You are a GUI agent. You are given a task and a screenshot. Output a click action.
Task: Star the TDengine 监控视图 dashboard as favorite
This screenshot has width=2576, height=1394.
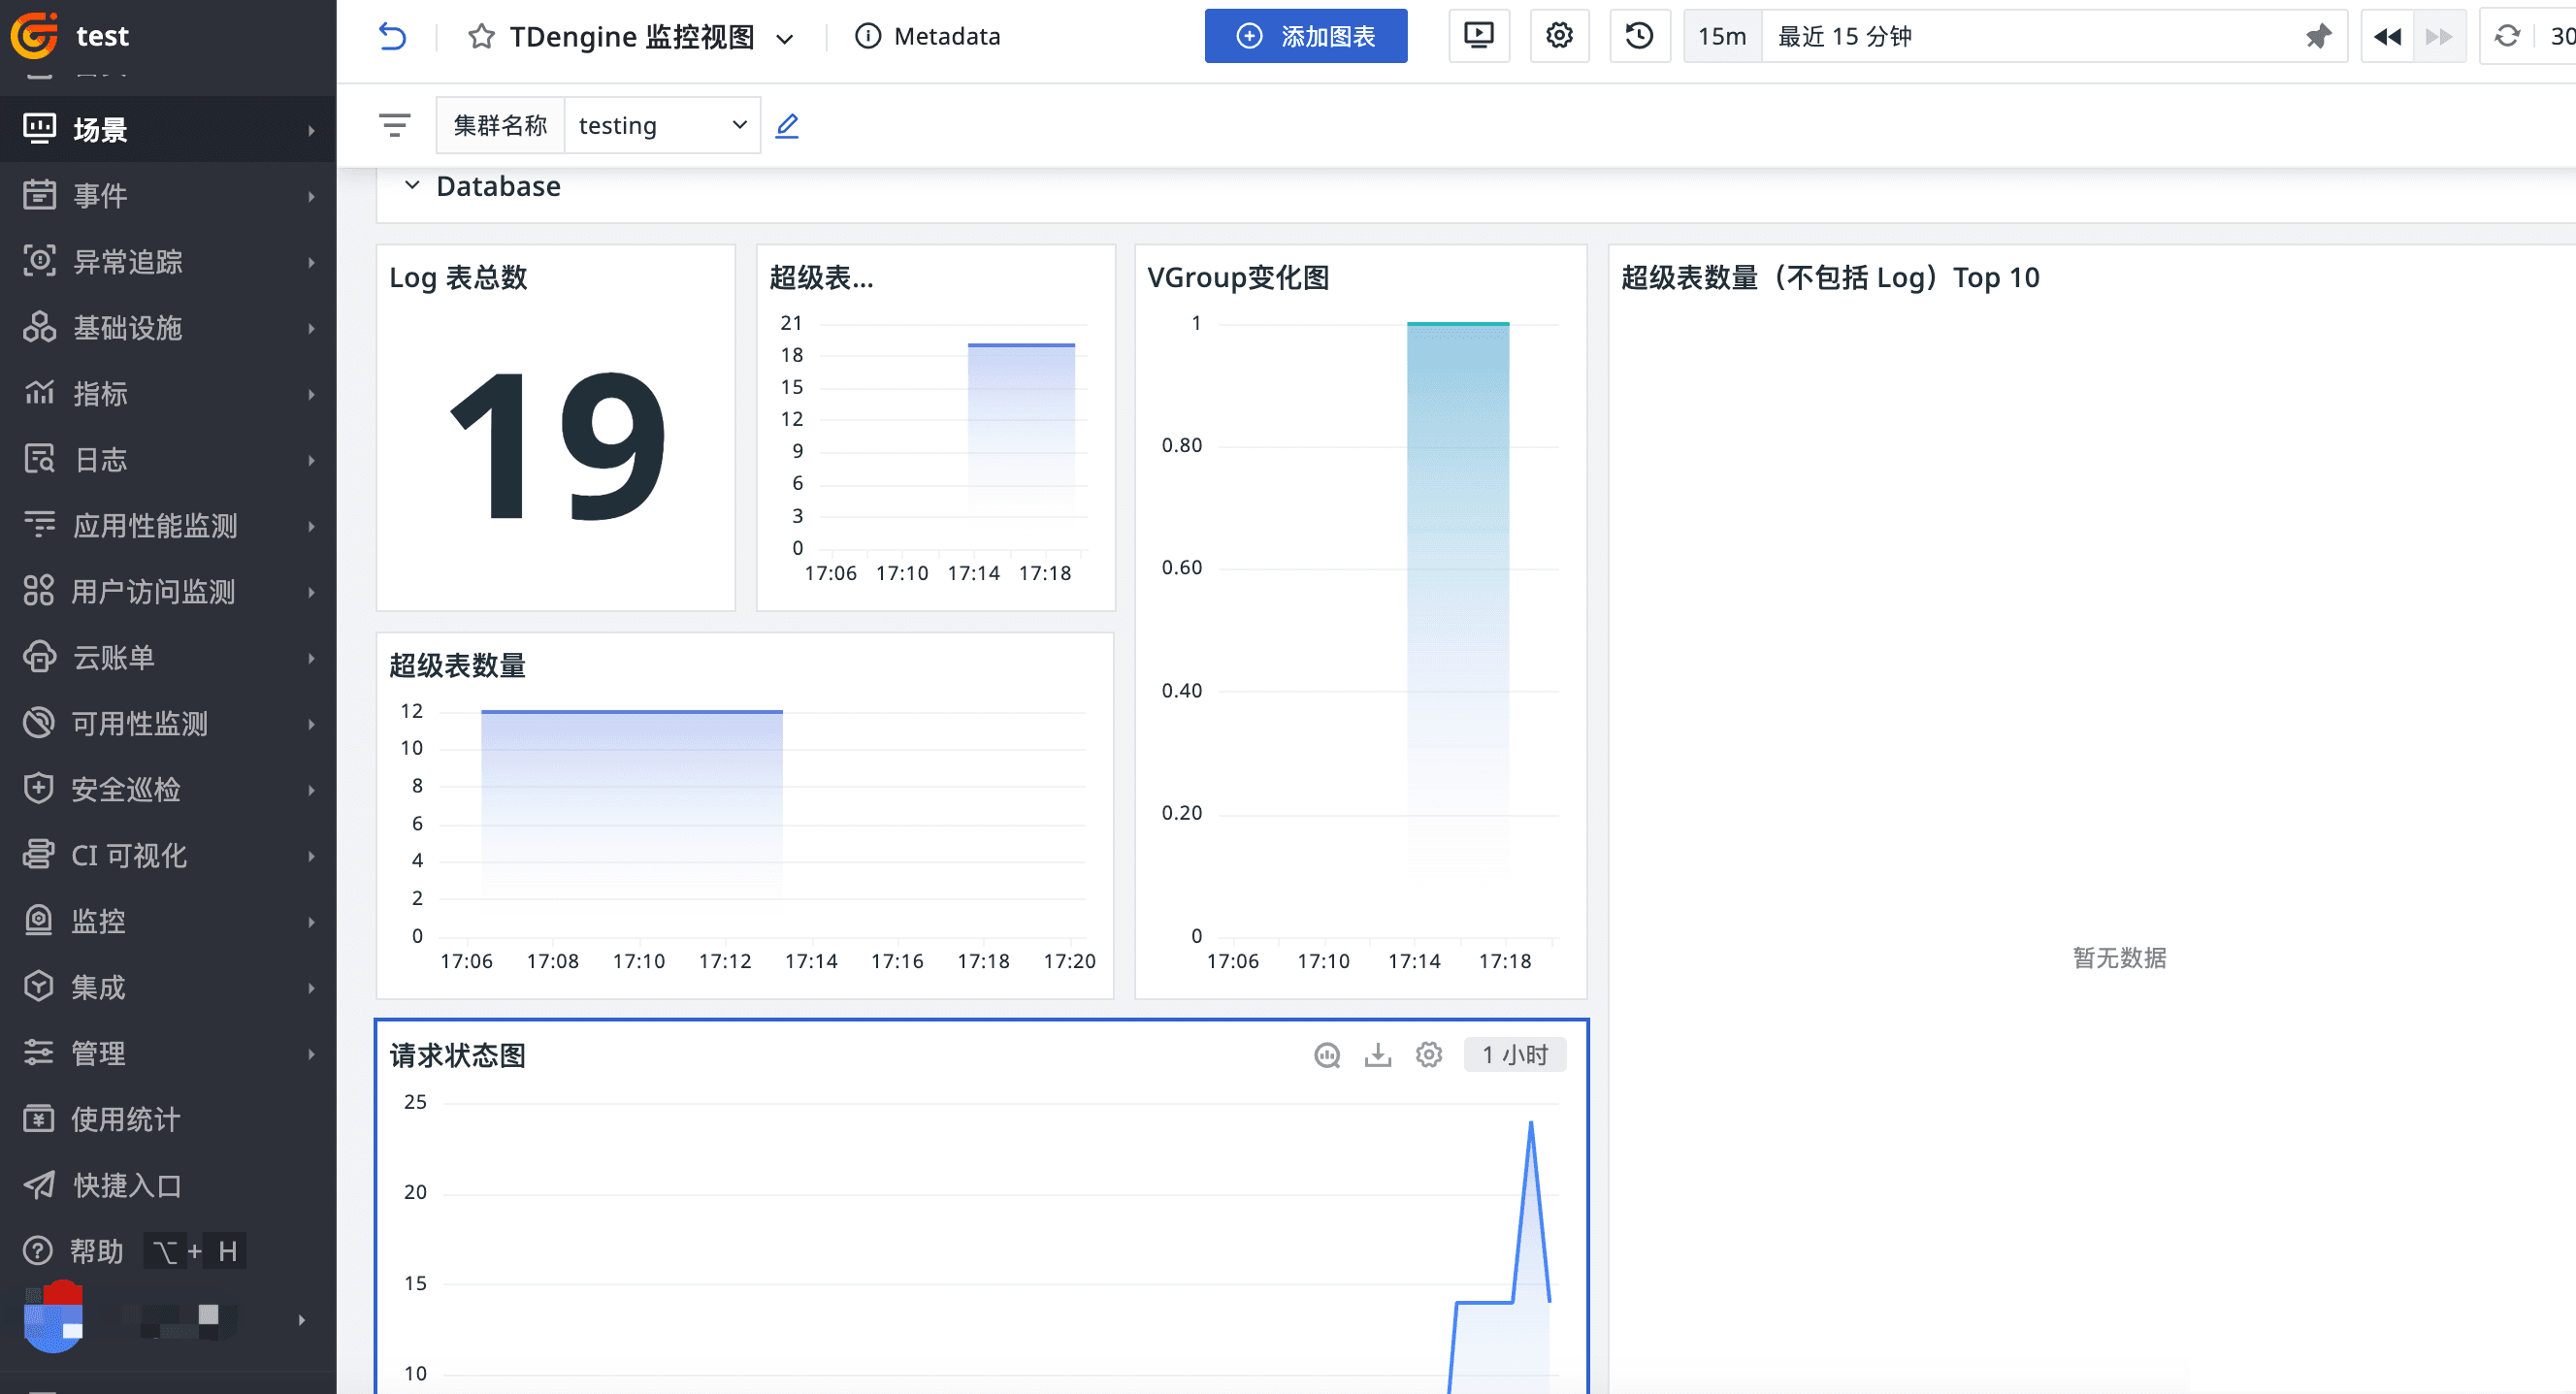coord(481,37)
